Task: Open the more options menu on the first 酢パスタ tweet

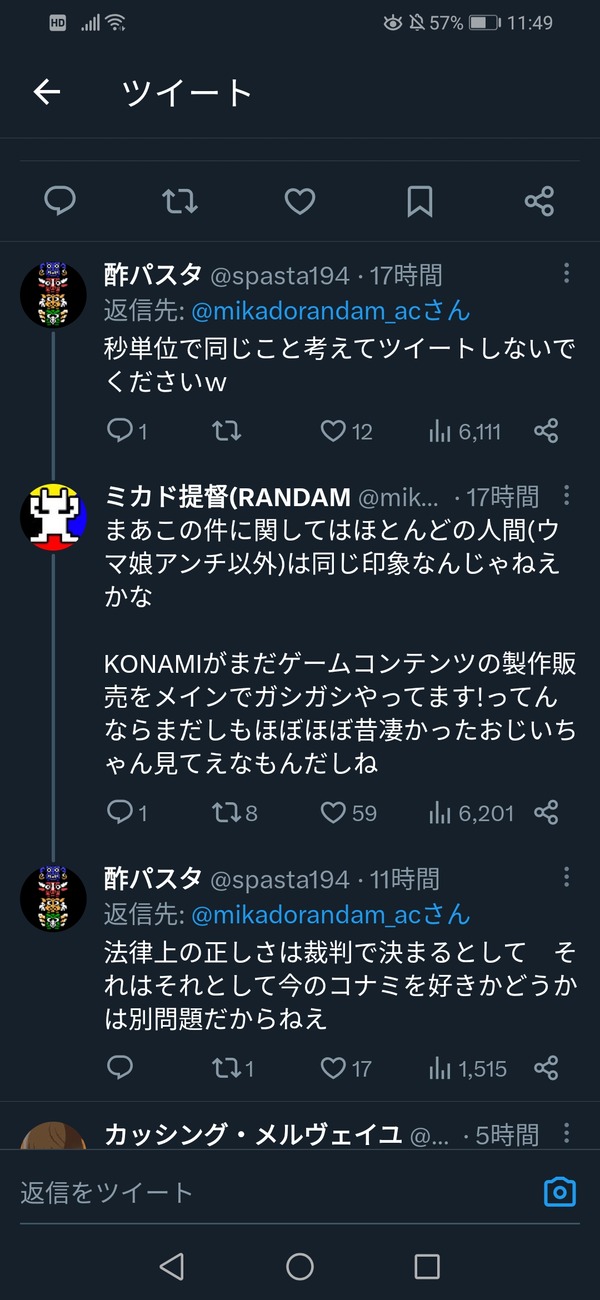Action: click(566, 273)
